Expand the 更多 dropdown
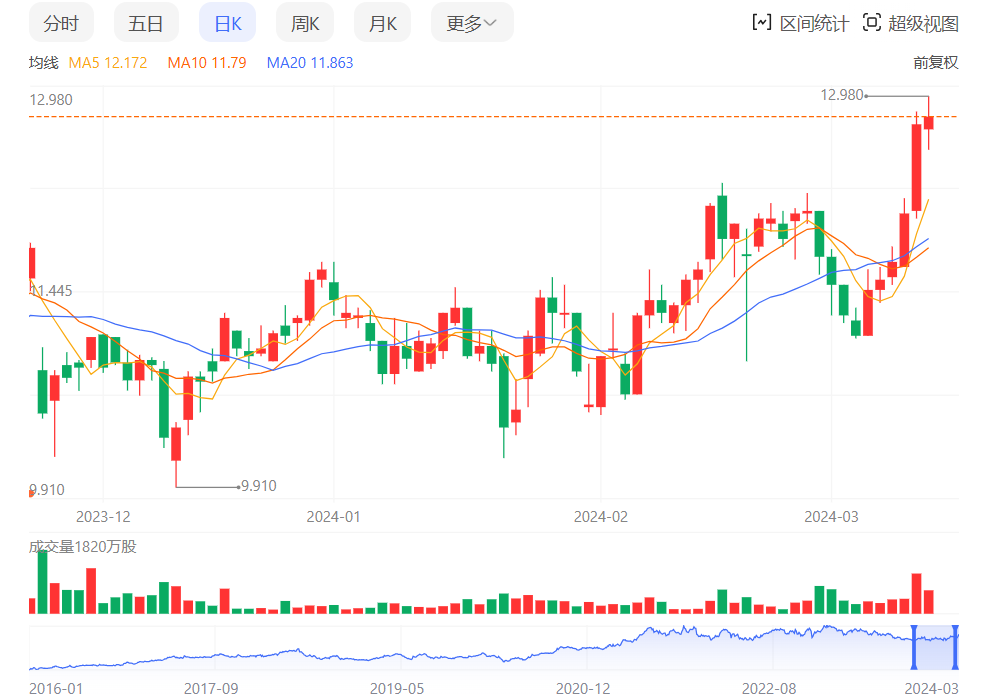This screenshot has width=986, height=697. 472,23
